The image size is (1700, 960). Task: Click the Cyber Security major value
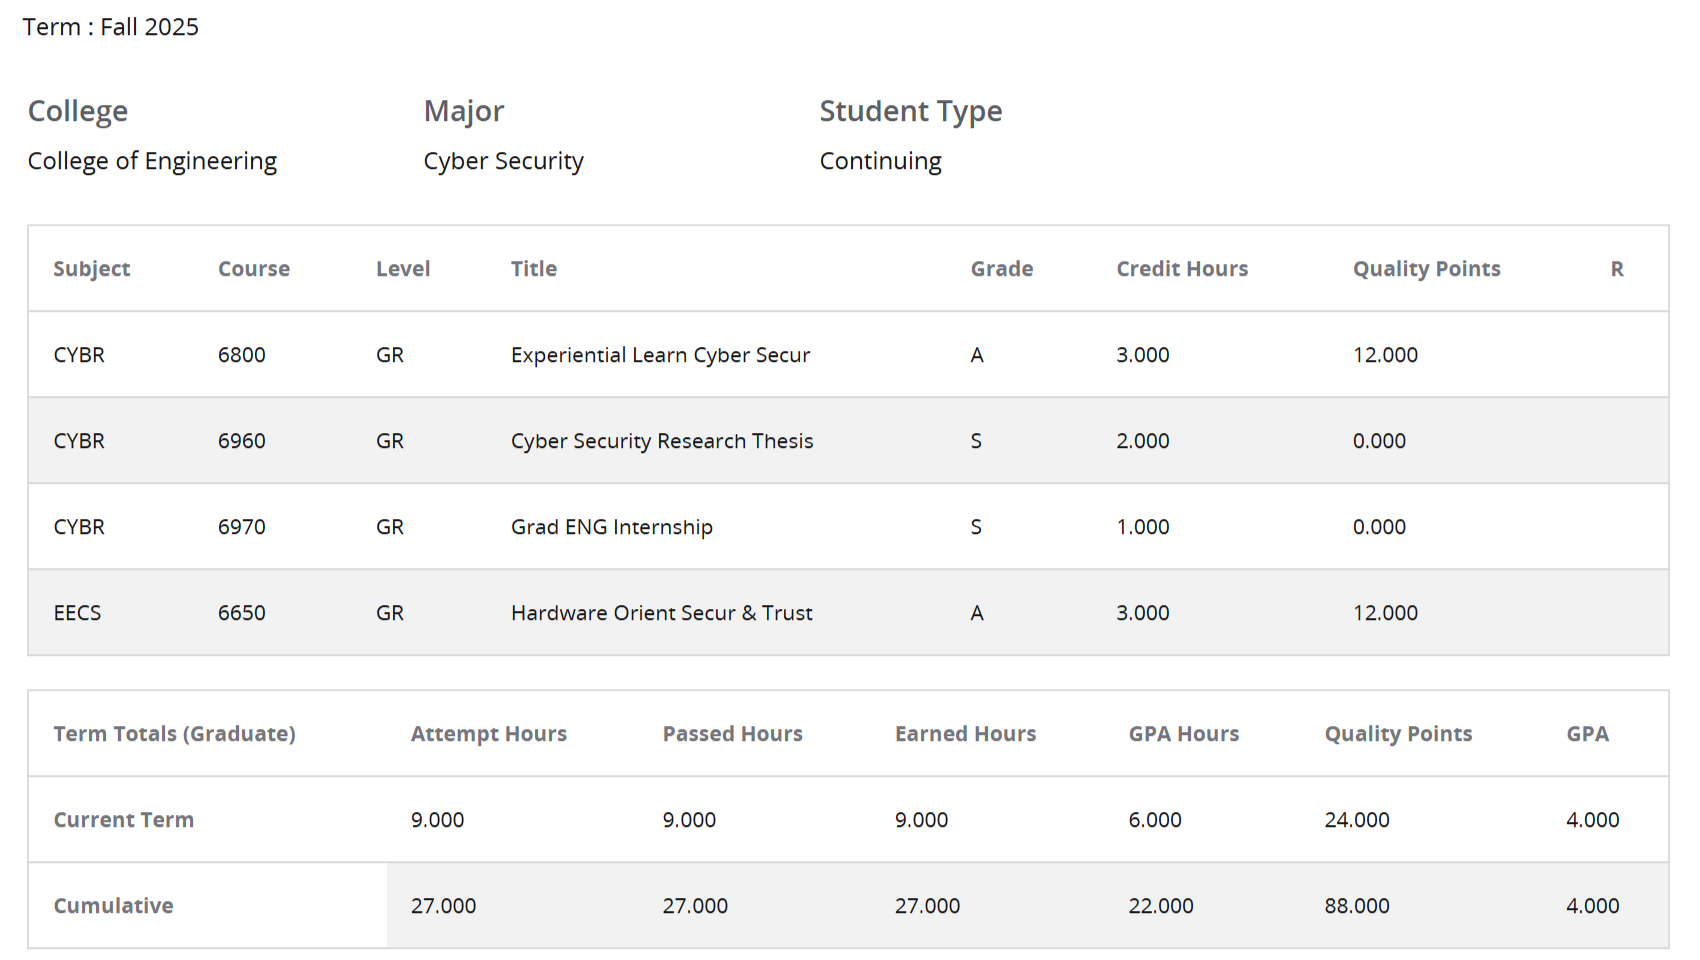tap(503, 161)
